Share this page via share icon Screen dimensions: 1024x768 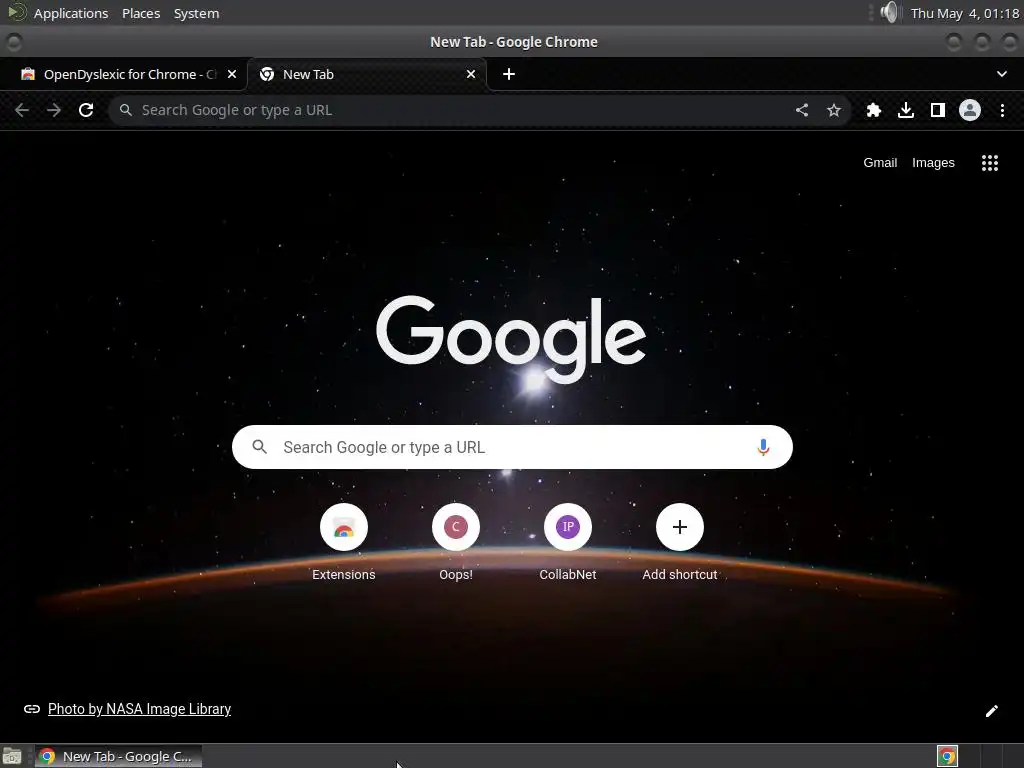click(x=802, y=110)
